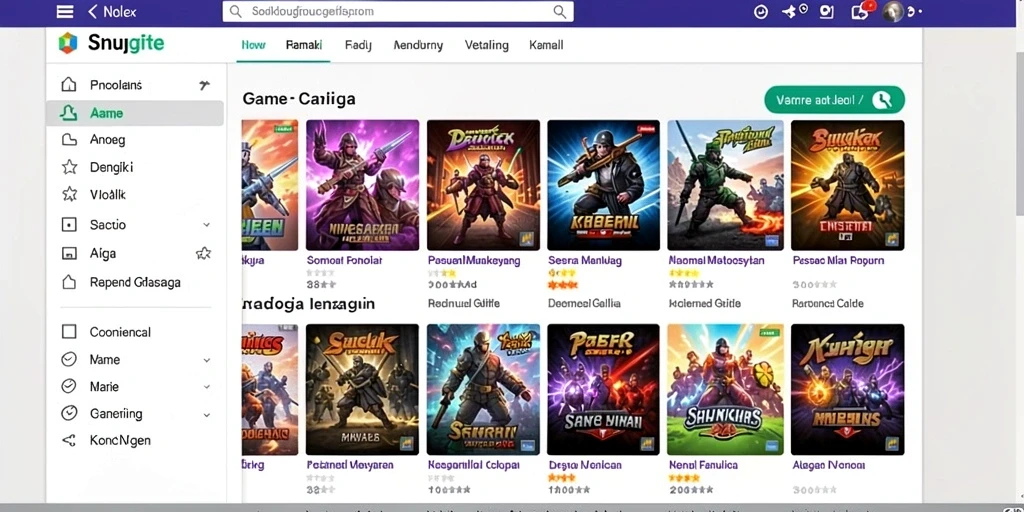
Task: Open Degna Monican game cover
Action: [603, 390]
